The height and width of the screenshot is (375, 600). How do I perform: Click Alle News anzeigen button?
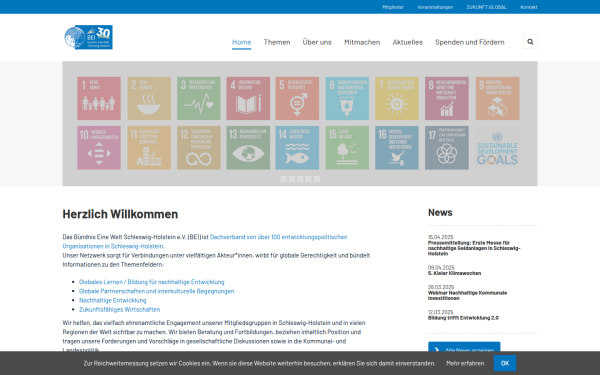[464, 347]
